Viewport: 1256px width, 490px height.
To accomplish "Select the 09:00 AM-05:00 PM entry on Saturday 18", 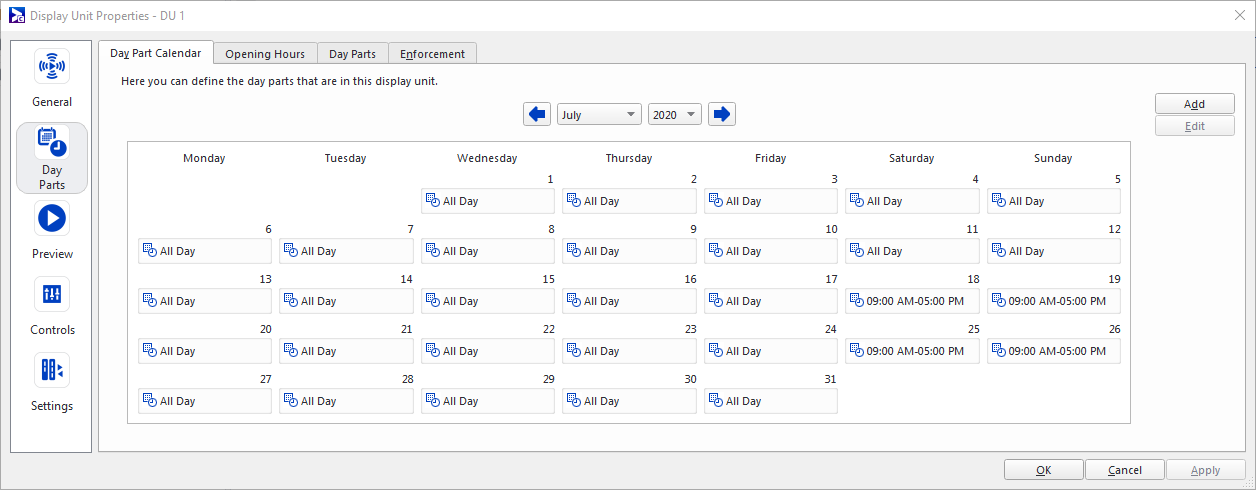I will [x=912, y=301].
